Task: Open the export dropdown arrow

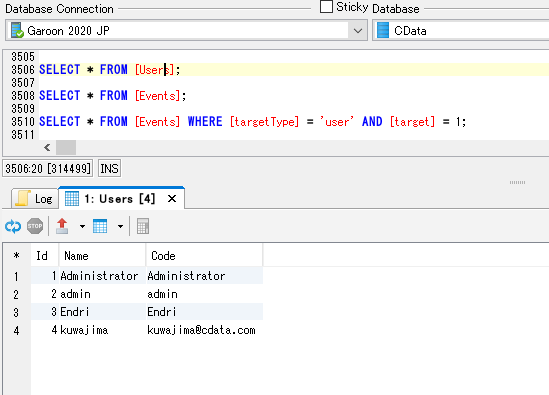Action: click(x=82, y=227)
